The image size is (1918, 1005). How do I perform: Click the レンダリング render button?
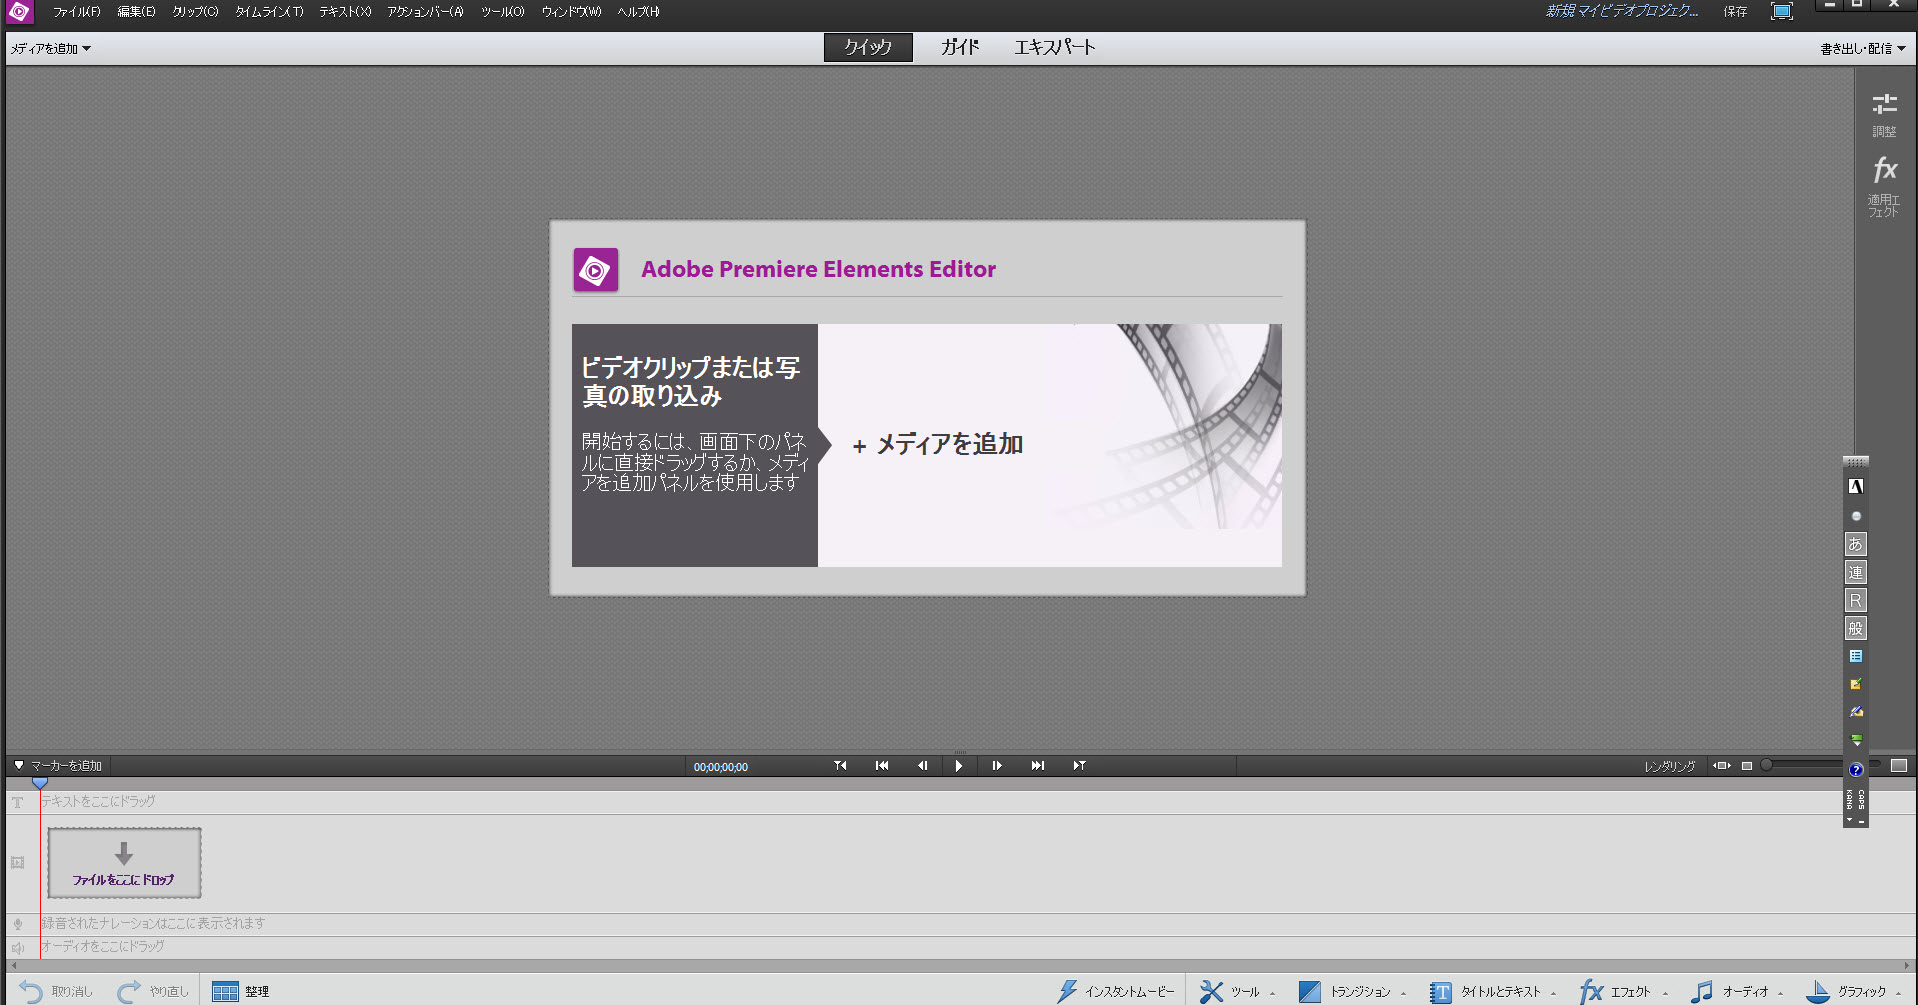(x=1670, y=767)
